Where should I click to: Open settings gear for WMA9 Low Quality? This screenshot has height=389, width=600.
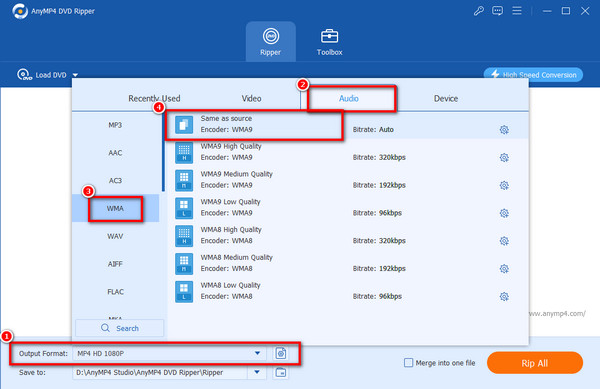(504, 213)
